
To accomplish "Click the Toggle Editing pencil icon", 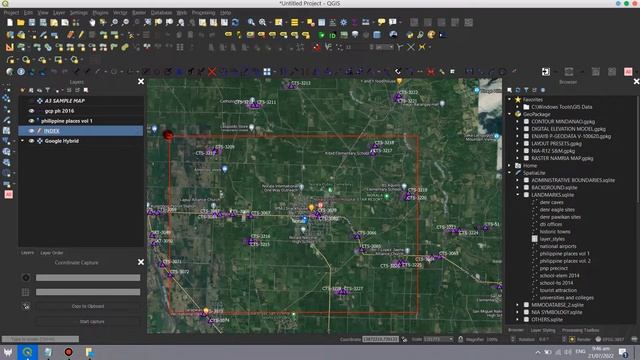I will click(81, 35).
